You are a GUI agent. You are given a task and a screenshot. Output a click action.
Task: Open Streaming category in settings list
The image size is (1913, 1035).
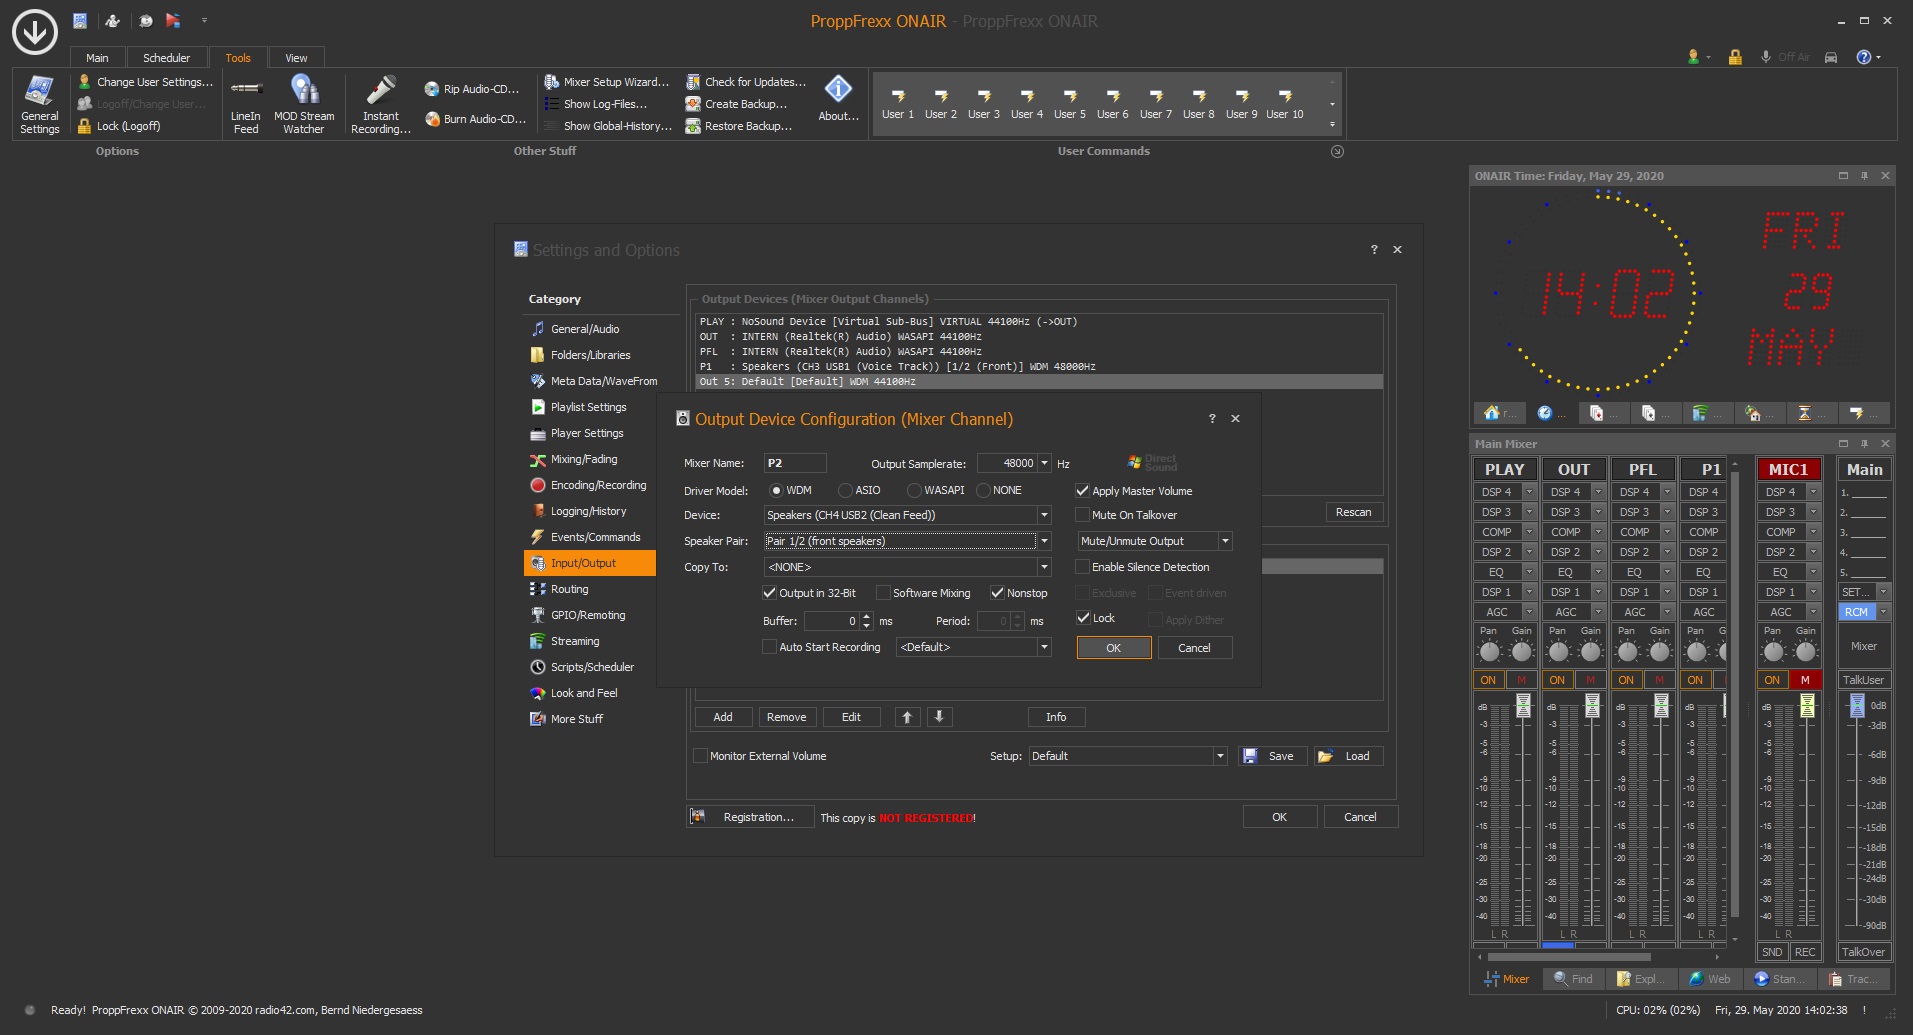(x=574, y=641)
